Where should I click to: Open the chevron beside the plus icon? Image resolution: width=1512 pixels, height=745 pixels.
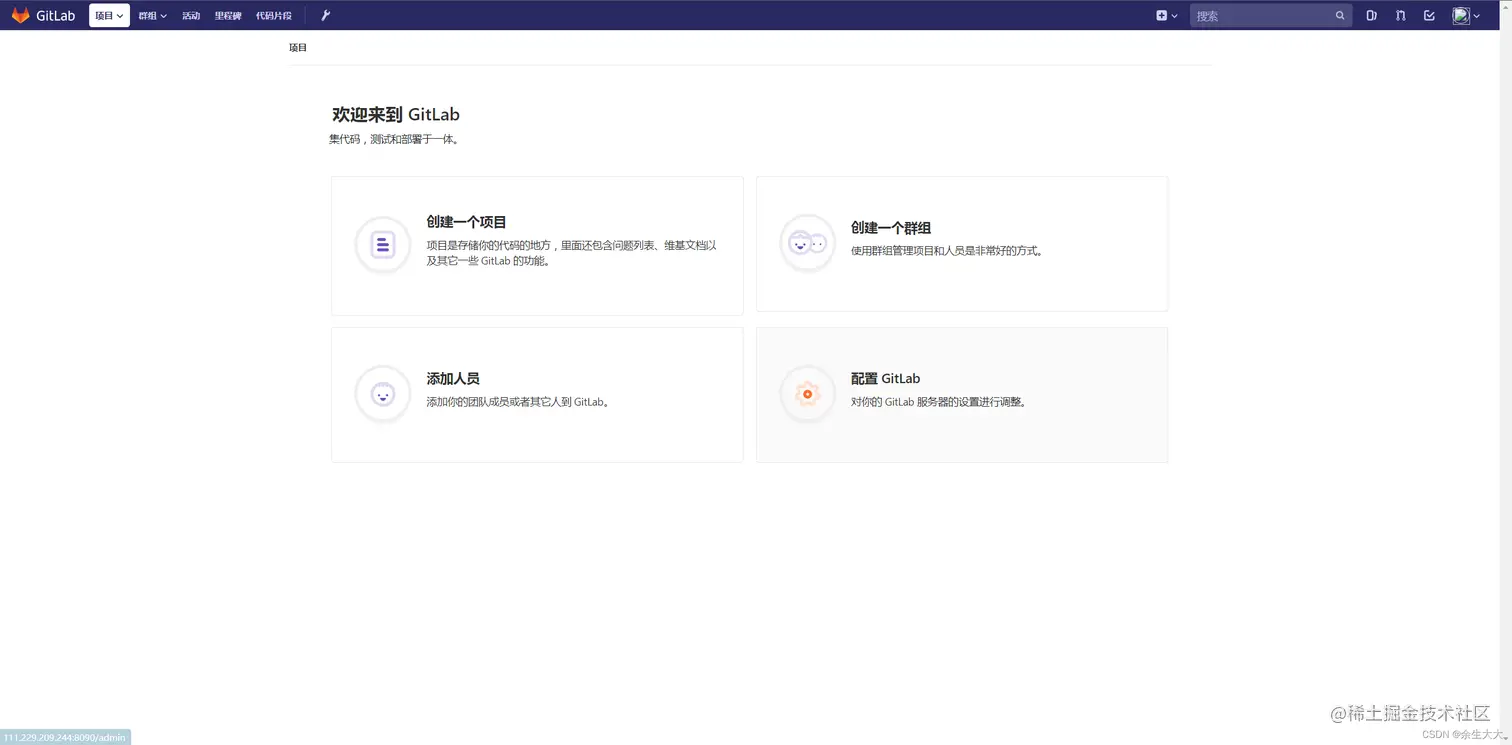1174,16
